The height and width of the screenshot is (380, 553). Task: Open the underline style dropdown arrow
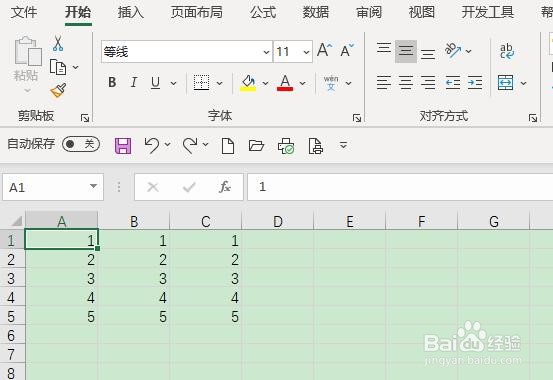(174, 83)
